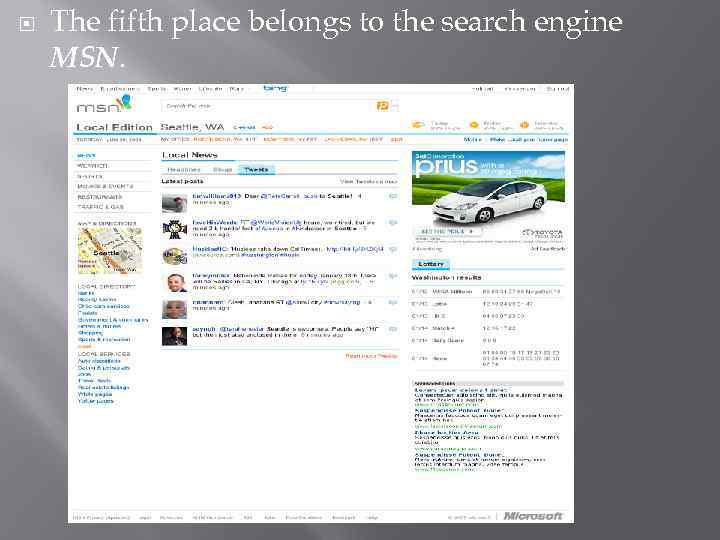The width and height of the screenshot is (720, 540).
Task: Click the last tweet's dark avatar
Action: [x=174, y=336]
